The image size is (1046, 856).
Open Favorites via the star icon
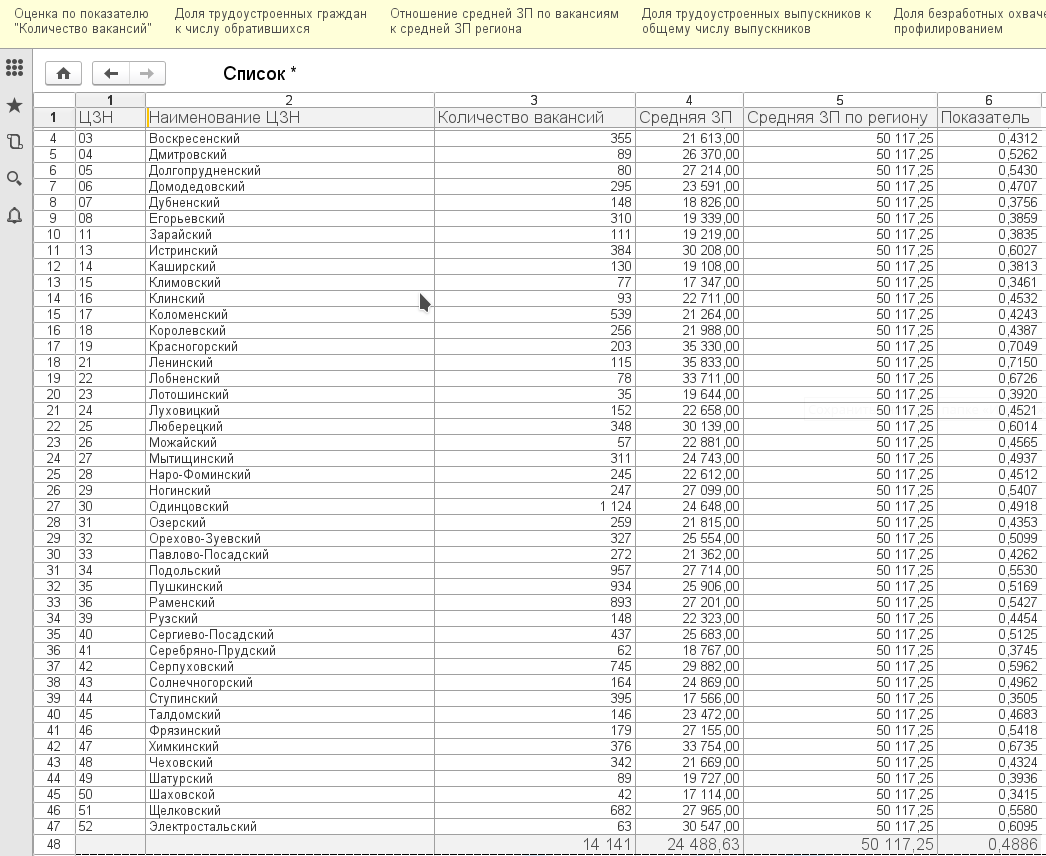click(x=14, y=106)
